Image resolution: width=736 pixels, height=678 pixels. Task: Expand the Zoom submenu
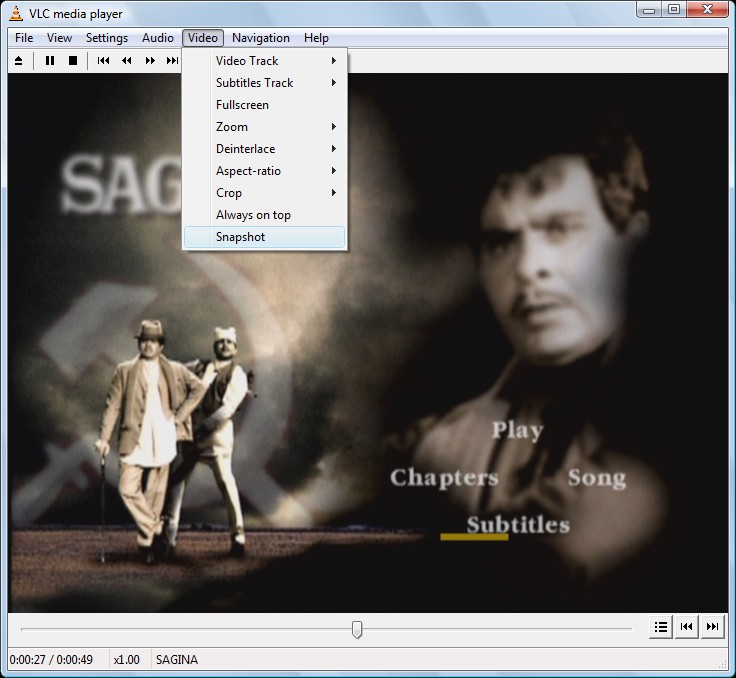coord(265,127)
